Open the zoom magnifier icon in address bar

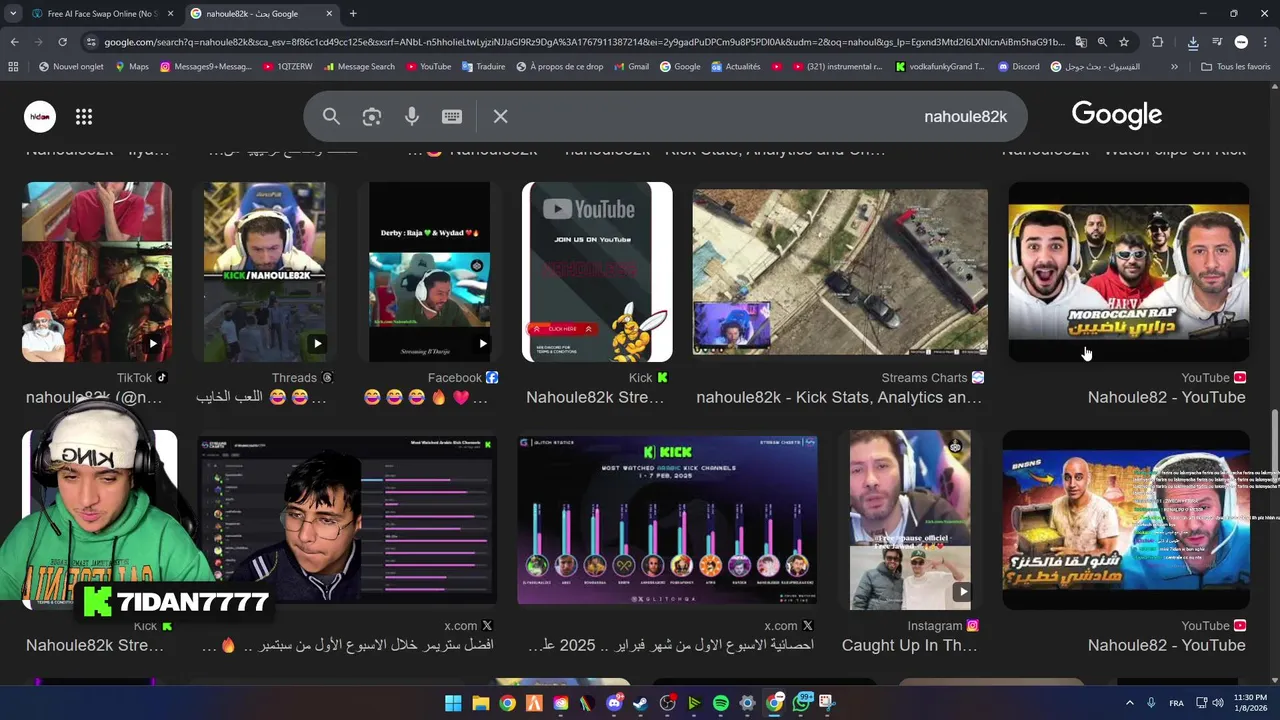pyautogui.click(x=1102, y=42)
